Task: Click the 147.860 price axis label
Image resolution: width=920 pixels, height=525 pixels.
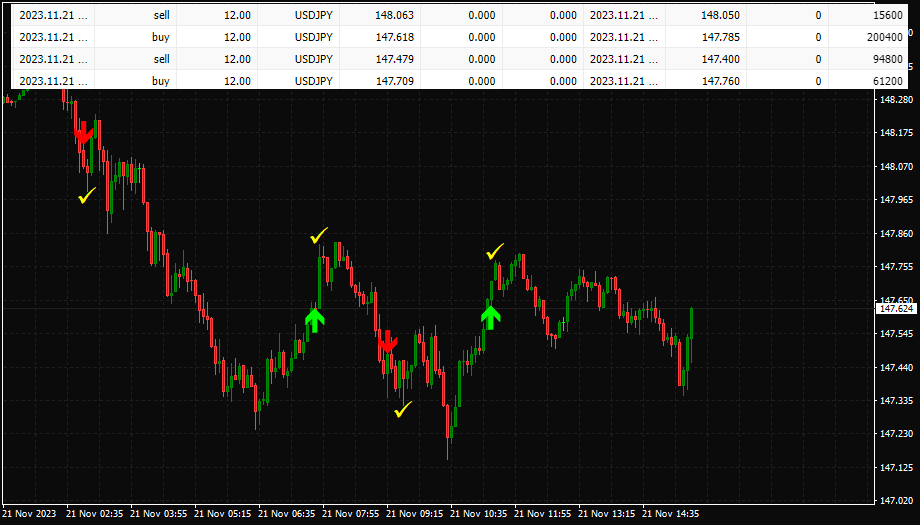Action: [x=896, y=233]
